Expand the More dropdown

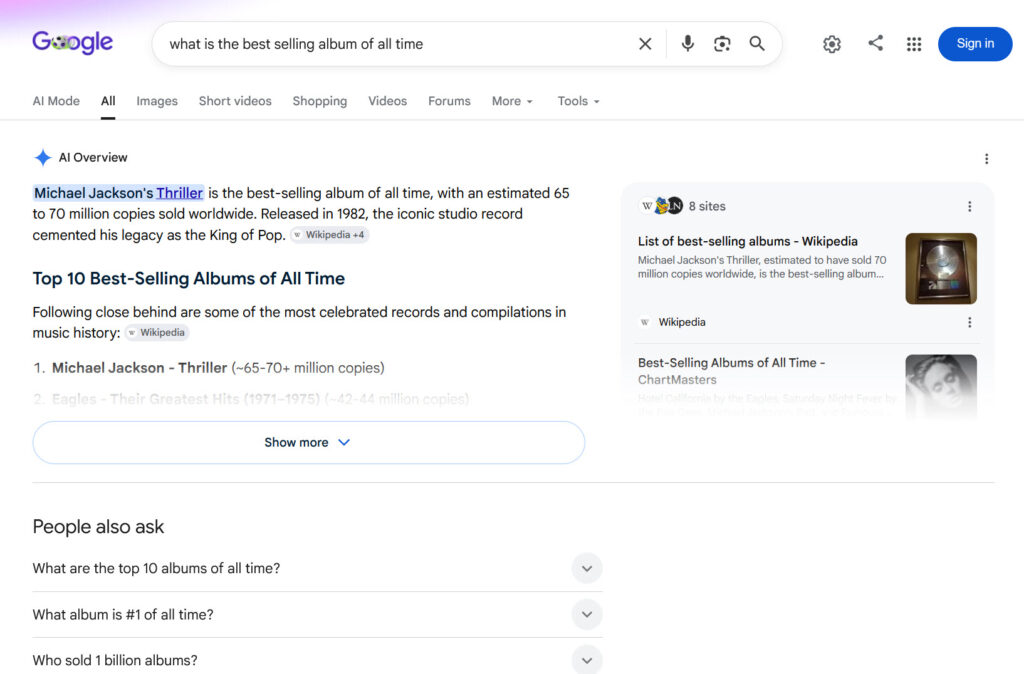coord(512,101)
